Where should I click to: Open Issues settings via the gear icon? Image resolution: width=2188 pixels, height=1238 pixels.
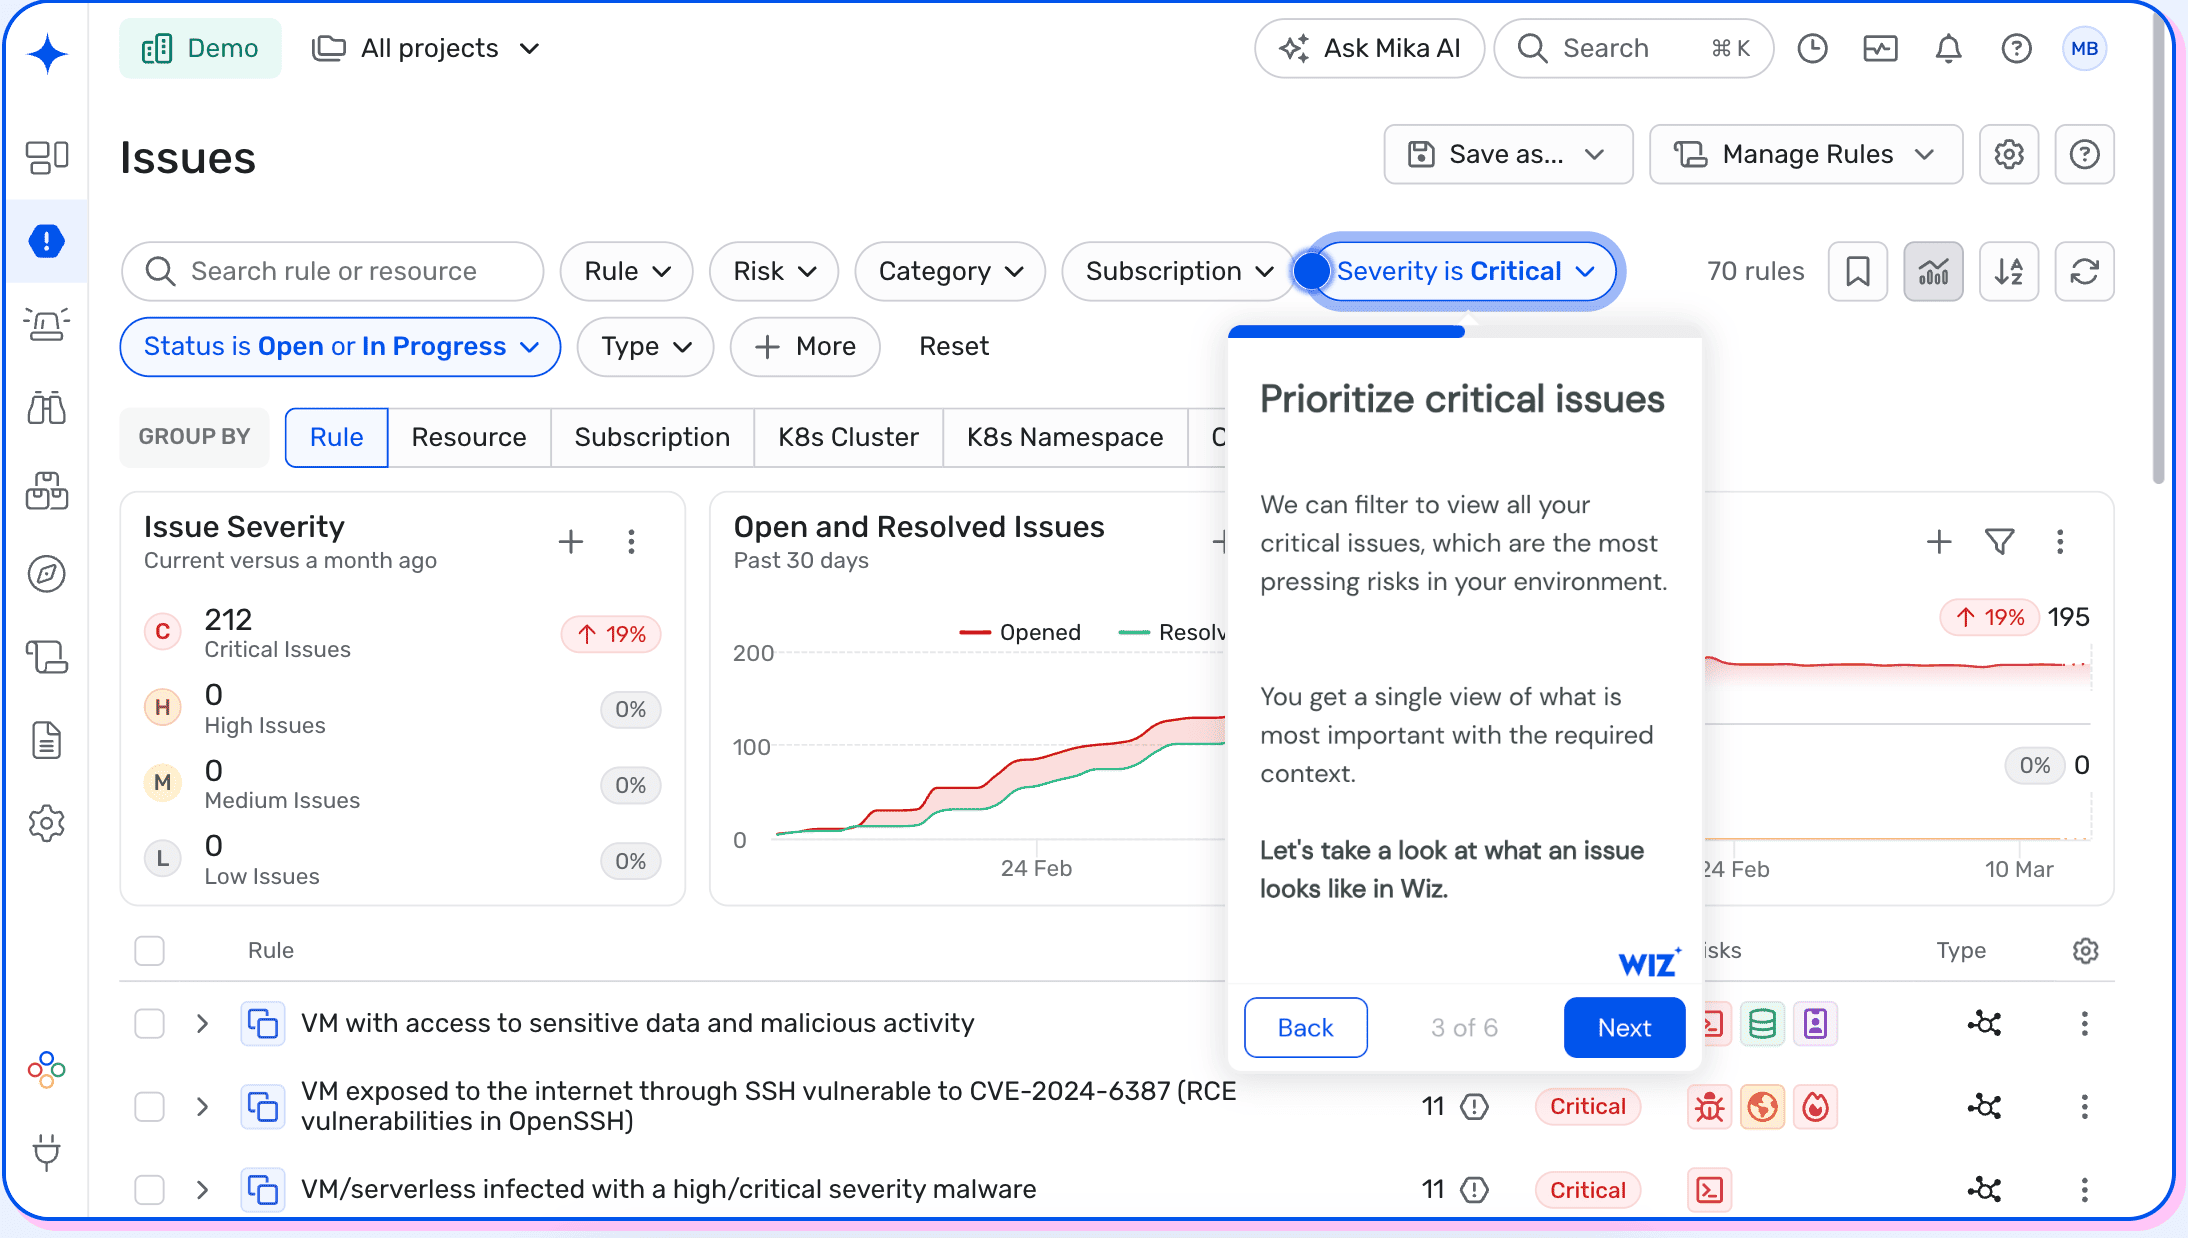pyautogui.click(x=2009, y=154)
